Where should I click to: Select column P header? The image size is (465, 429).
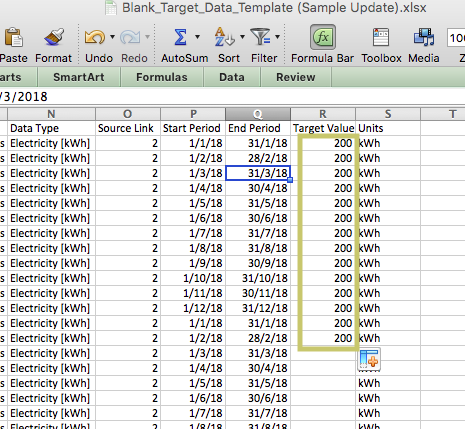click(x=193, y=114)
